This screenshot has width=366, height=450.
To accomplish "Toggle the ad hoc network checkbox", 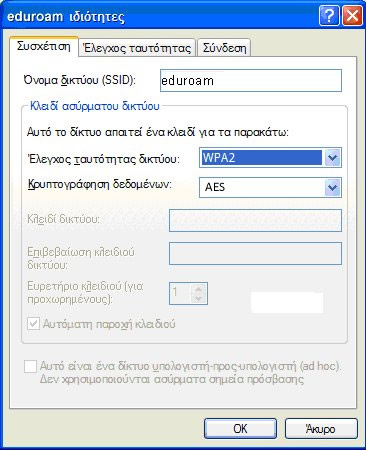I will 31,366.
